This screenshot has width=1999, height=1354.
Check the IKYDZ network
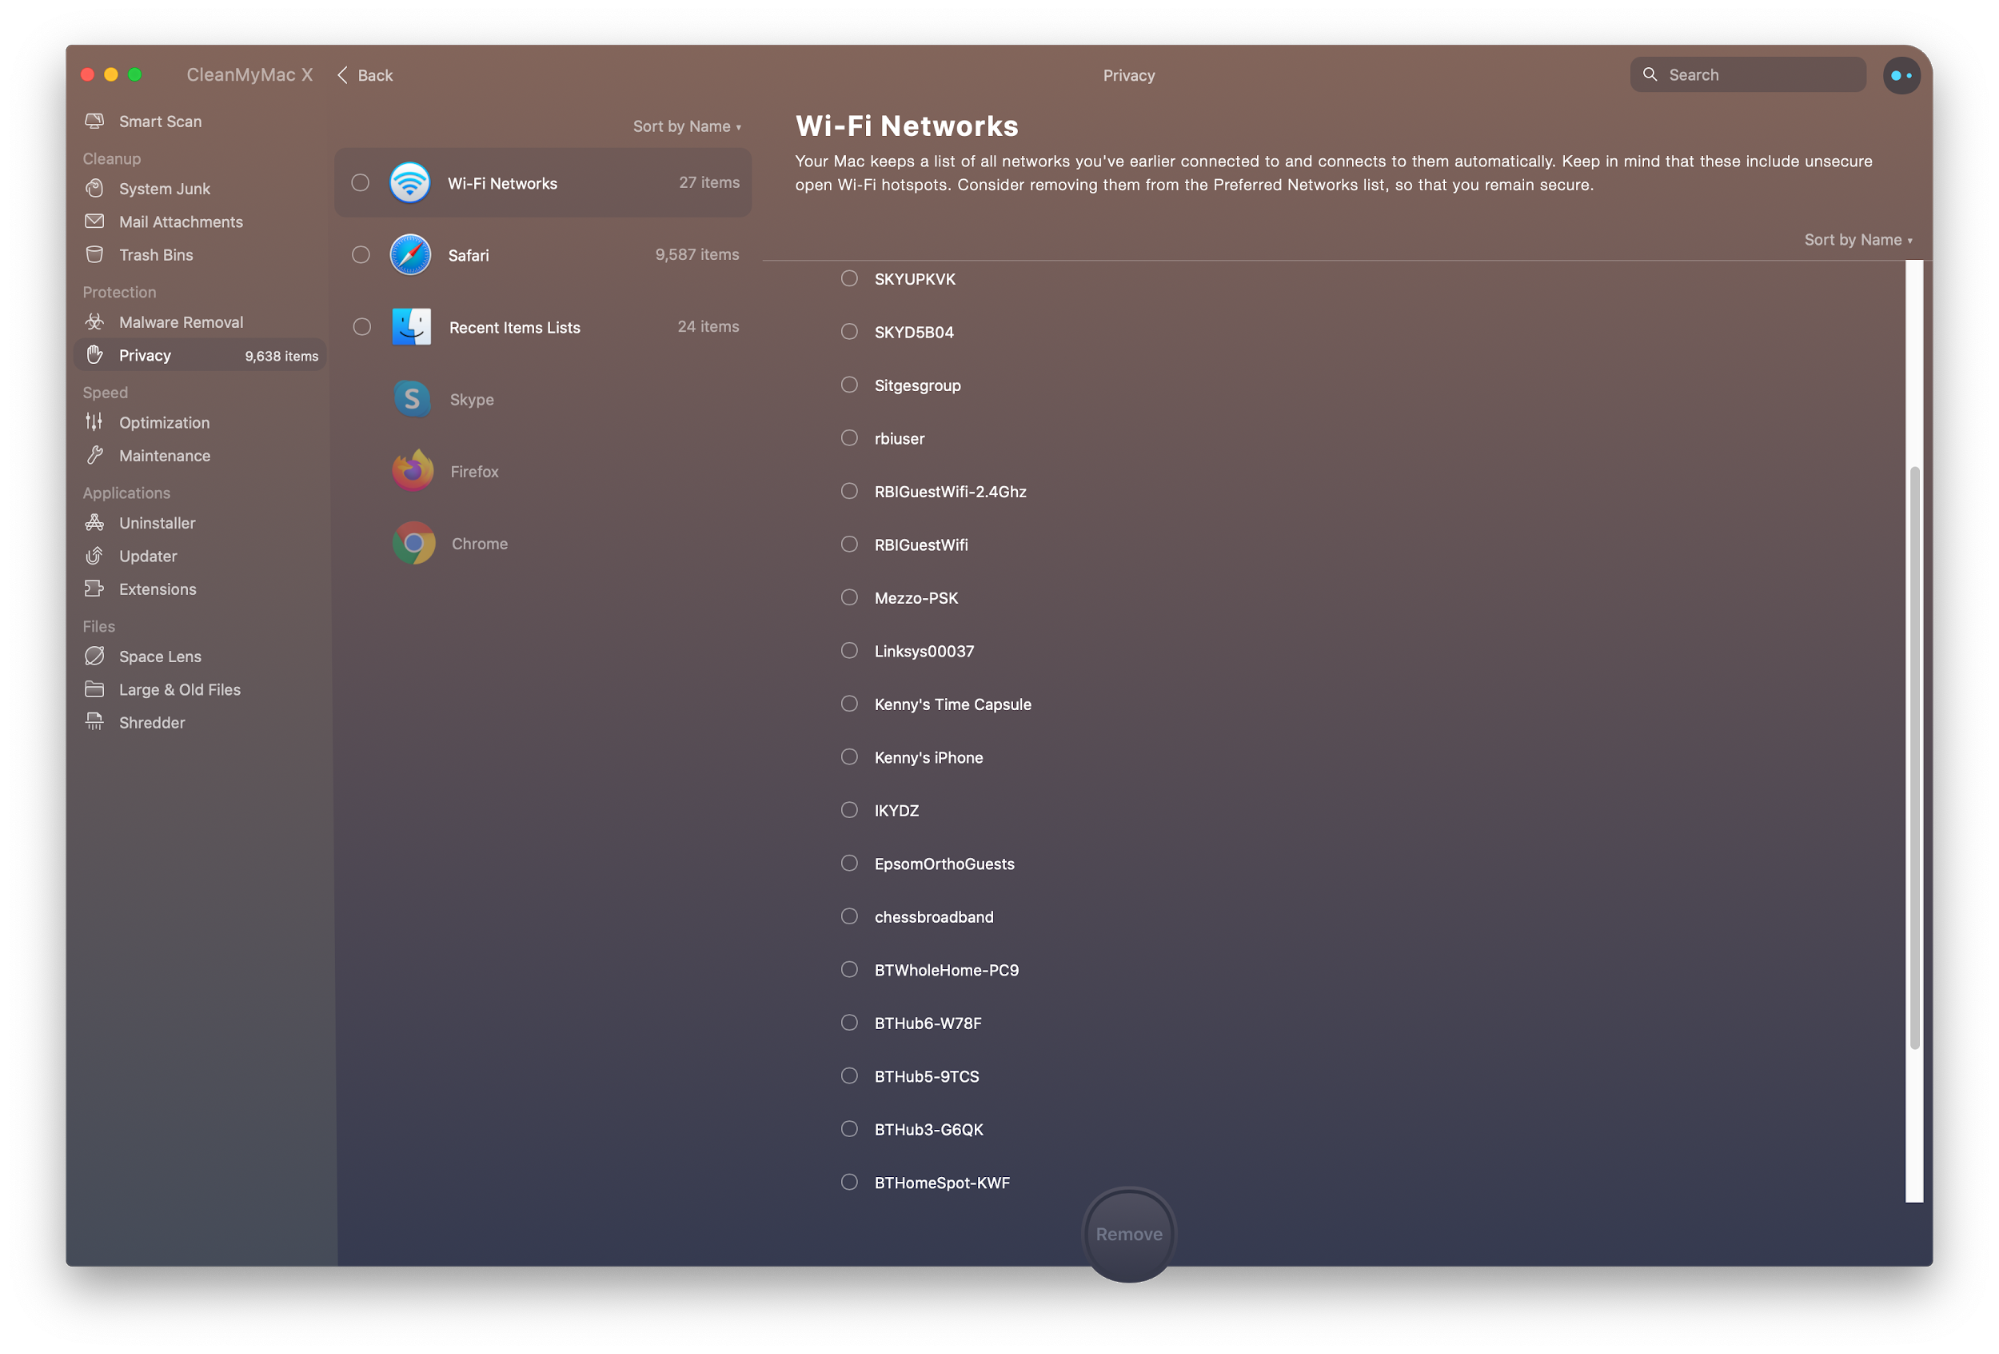pyautogui.click(x=849, y=810)
